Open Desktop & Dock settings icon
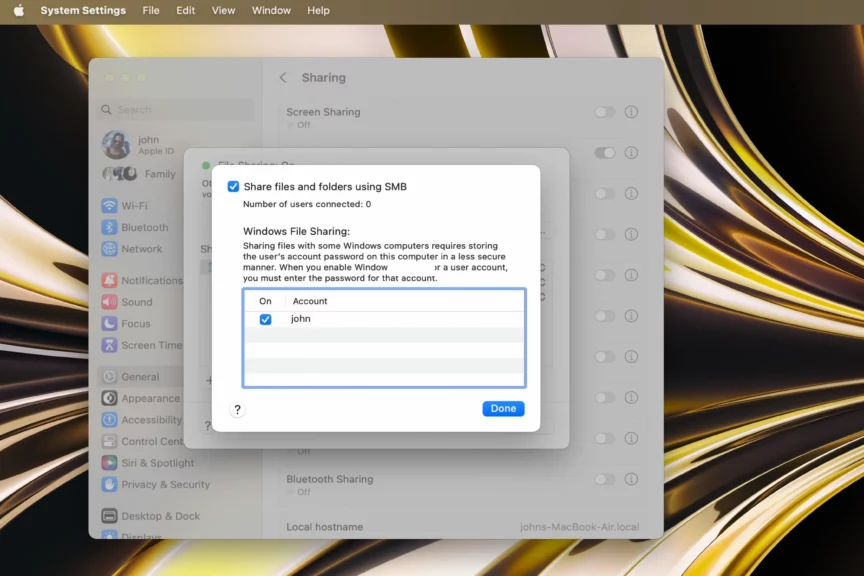 tap(109, 516)
